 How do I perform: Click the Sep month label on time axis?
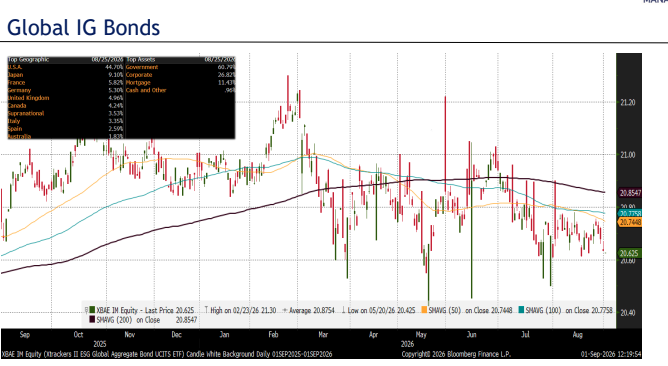(x=25, y=334)
